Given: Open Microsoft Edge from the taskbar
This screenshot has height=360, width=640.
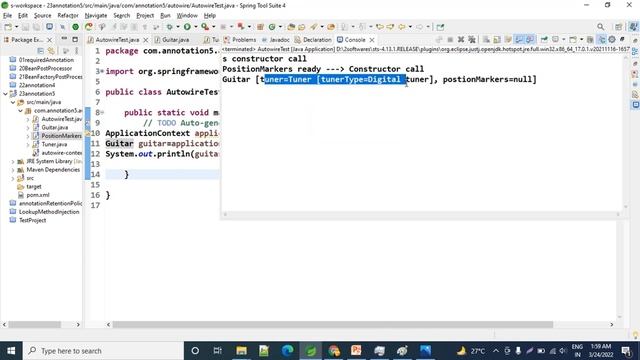Looking at the screenshot, I should 287,351.
